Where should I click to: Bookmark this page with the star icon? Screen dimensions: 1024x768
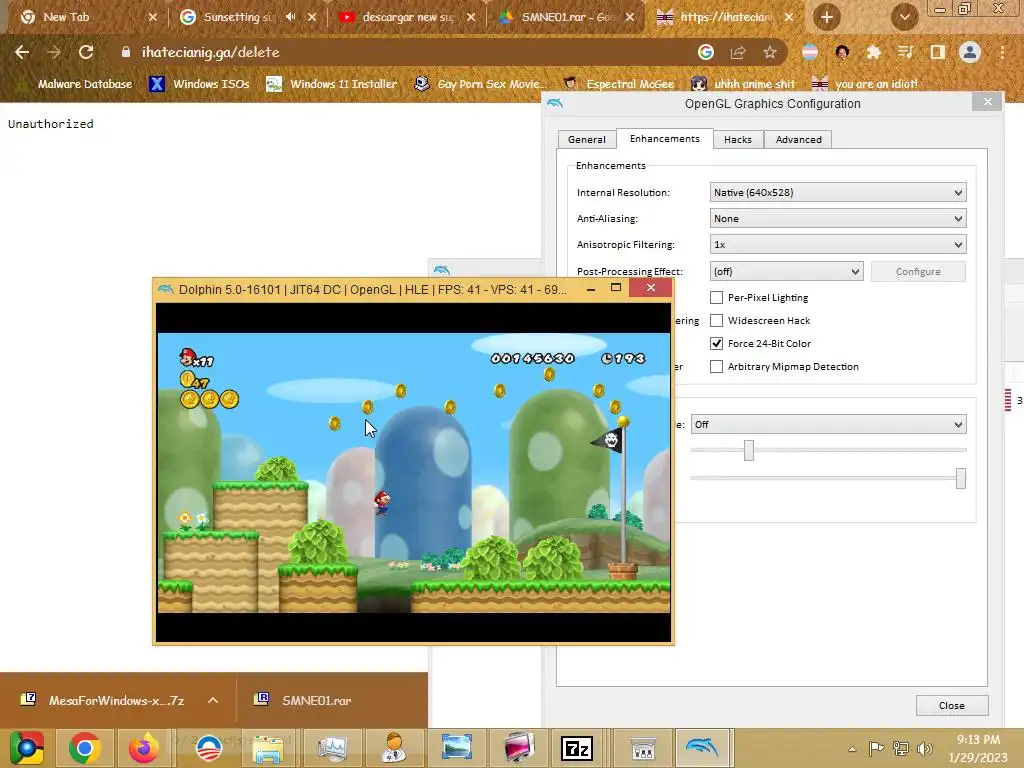(770, 52)
